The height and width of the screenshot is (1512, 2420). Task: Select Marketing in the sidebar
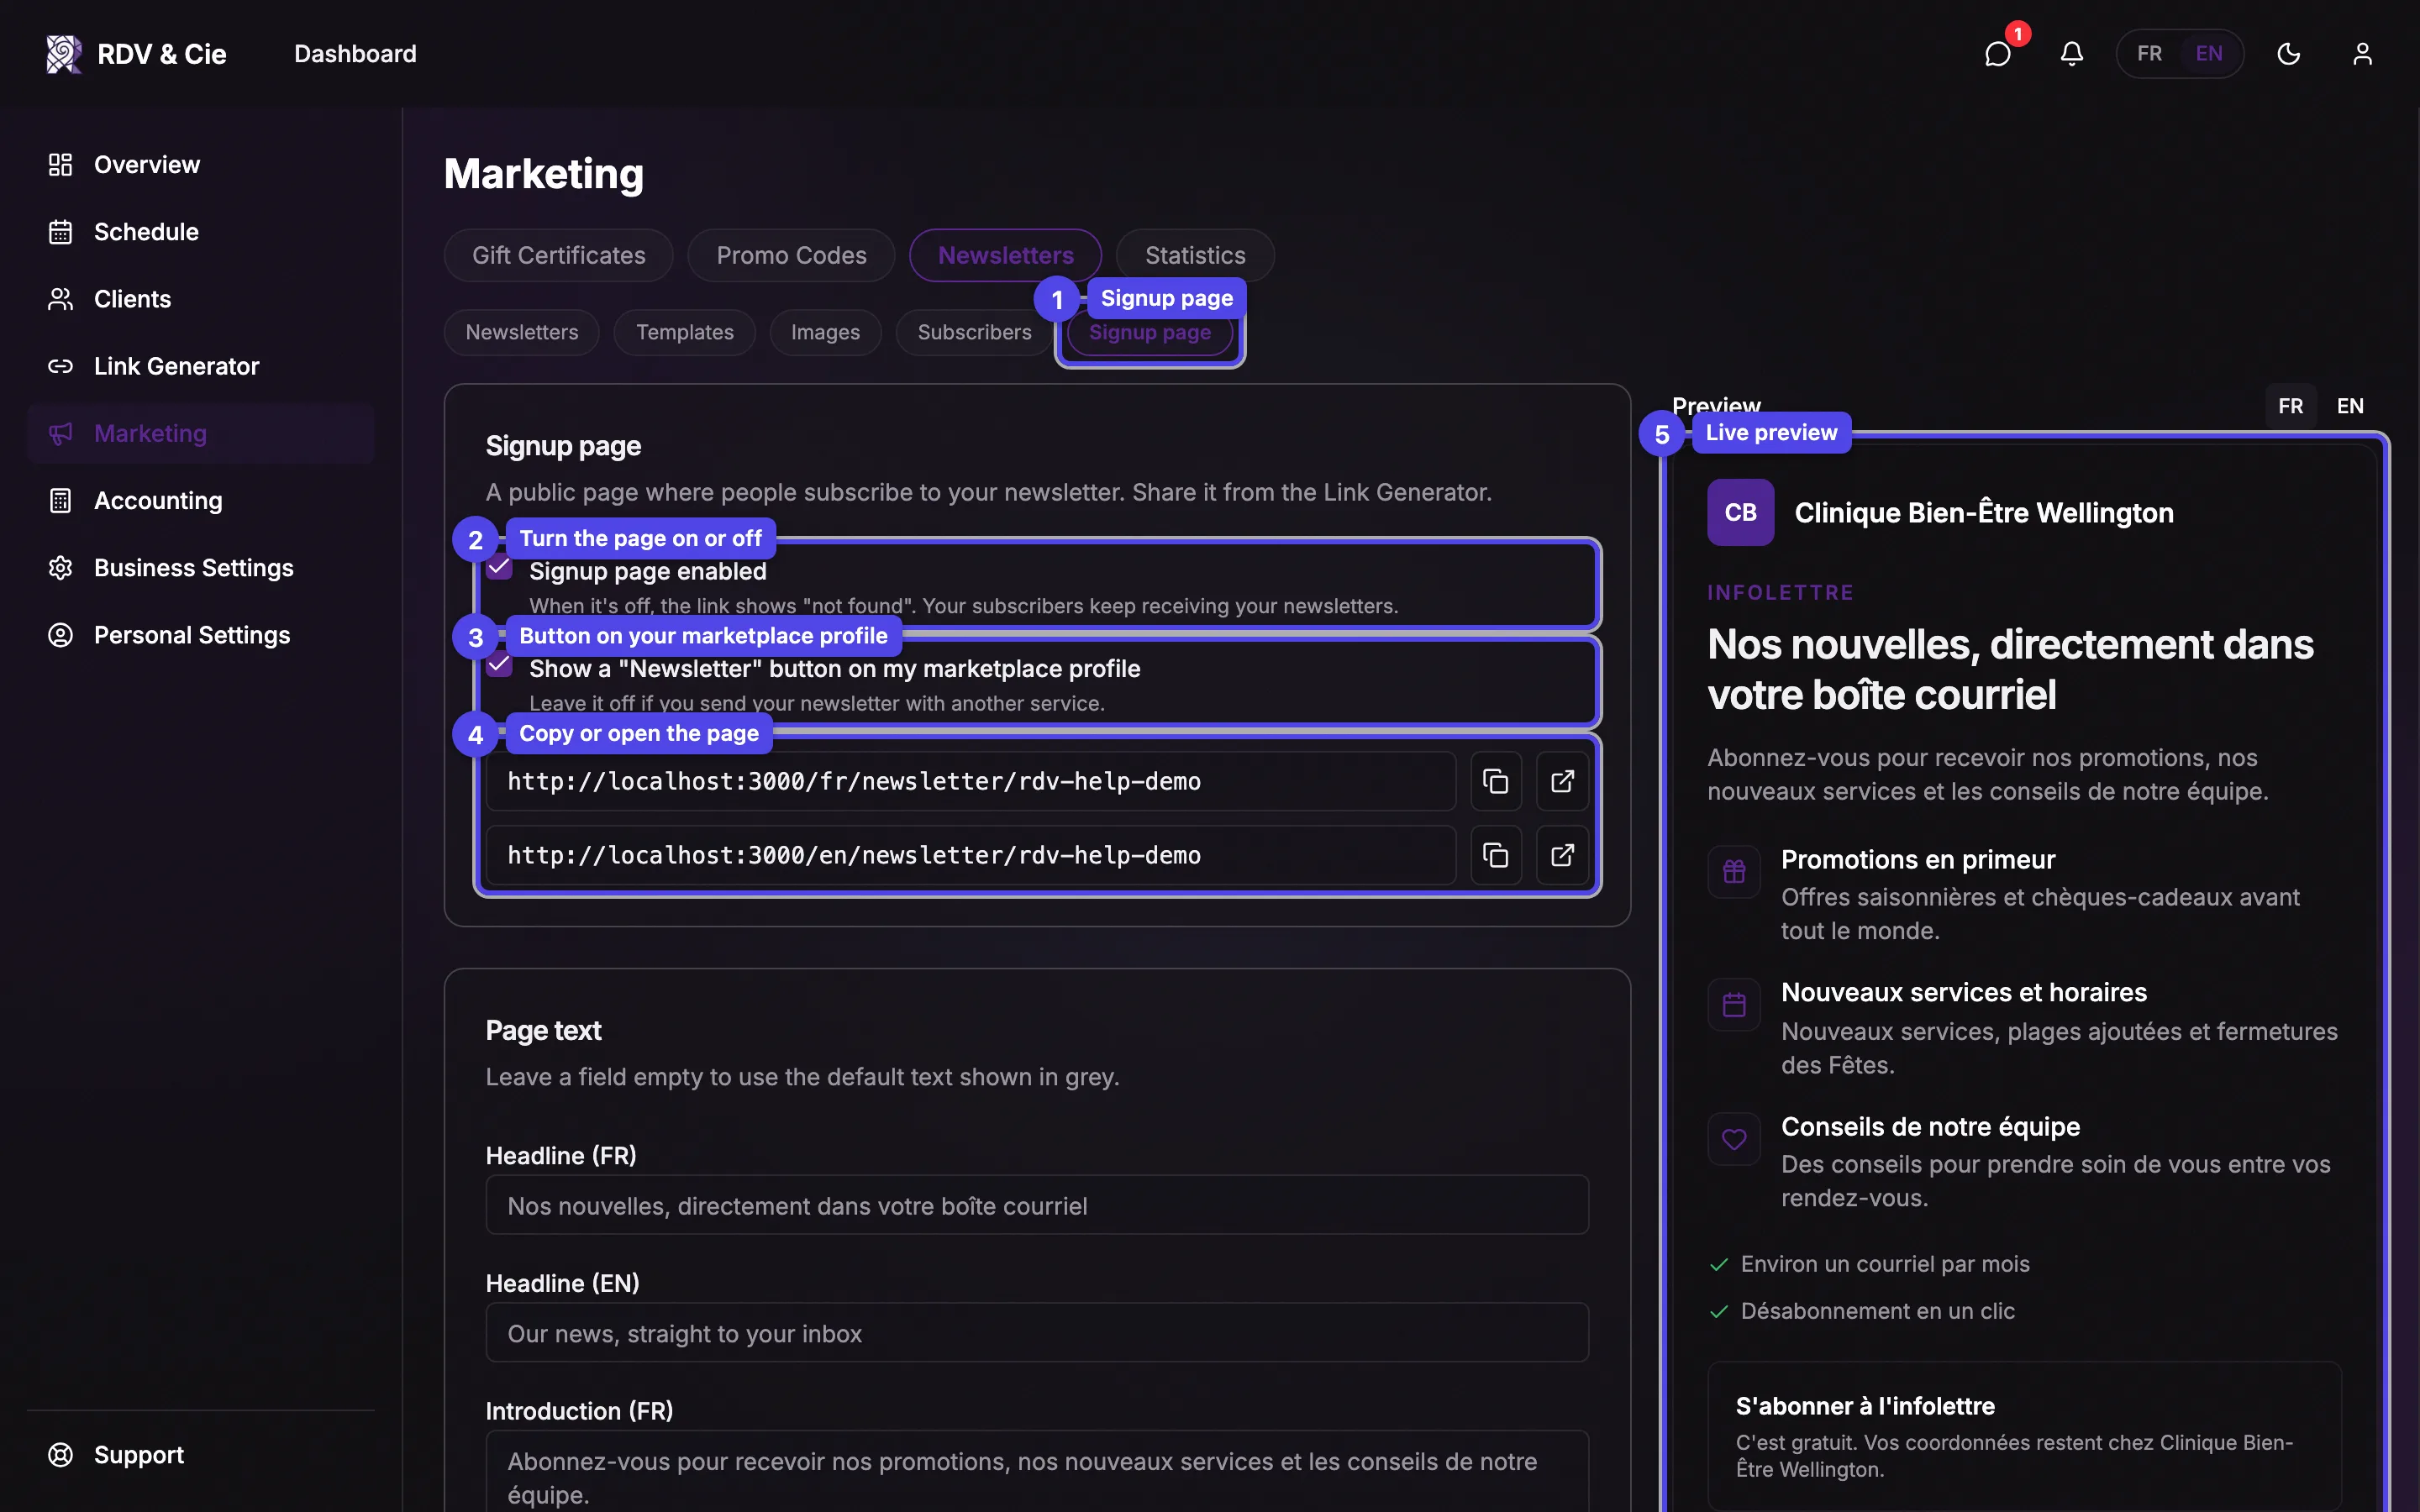[x=200, y=434]
